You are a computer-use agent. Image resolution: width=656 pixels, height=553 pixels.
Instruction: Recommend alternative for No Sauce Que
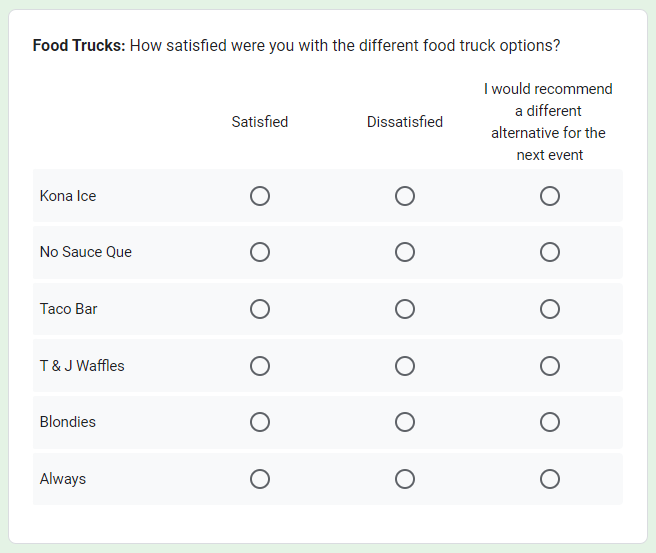[x=549, y=252]
